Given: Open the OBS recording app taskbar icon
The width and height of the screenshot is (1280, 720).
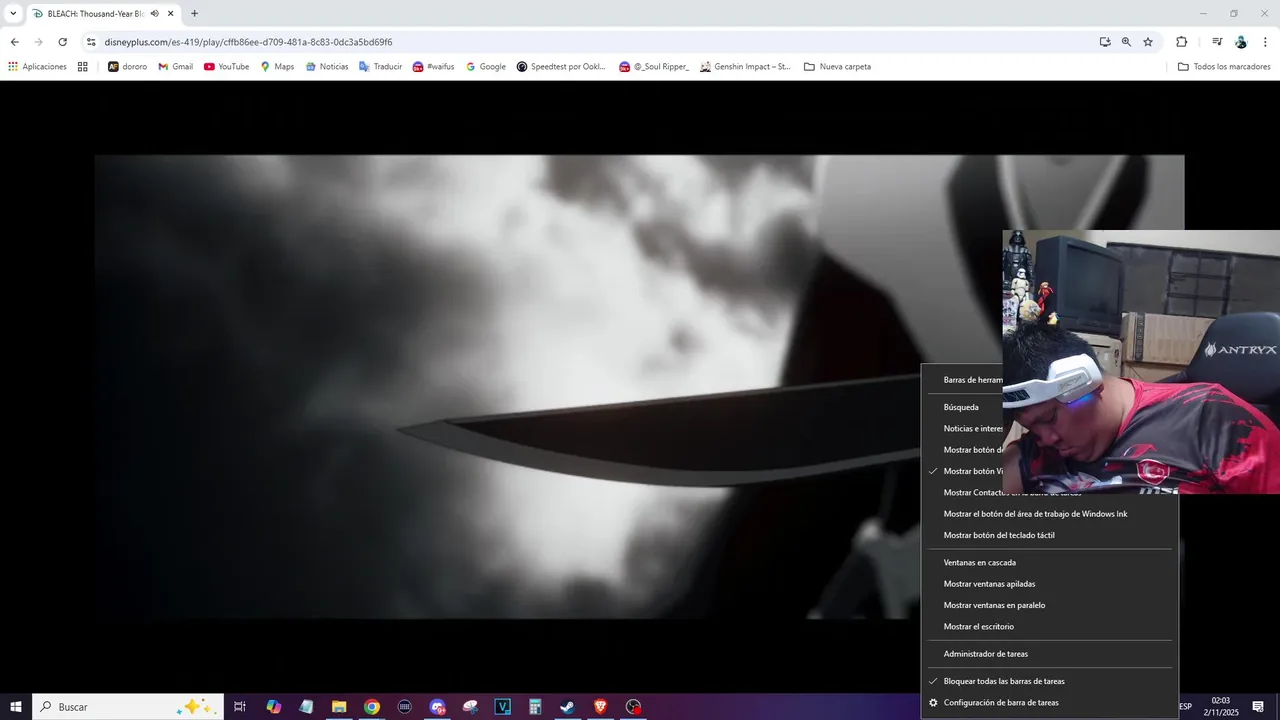Looking at the screenshot, I should pyautogui.click(x=633, y=707).
